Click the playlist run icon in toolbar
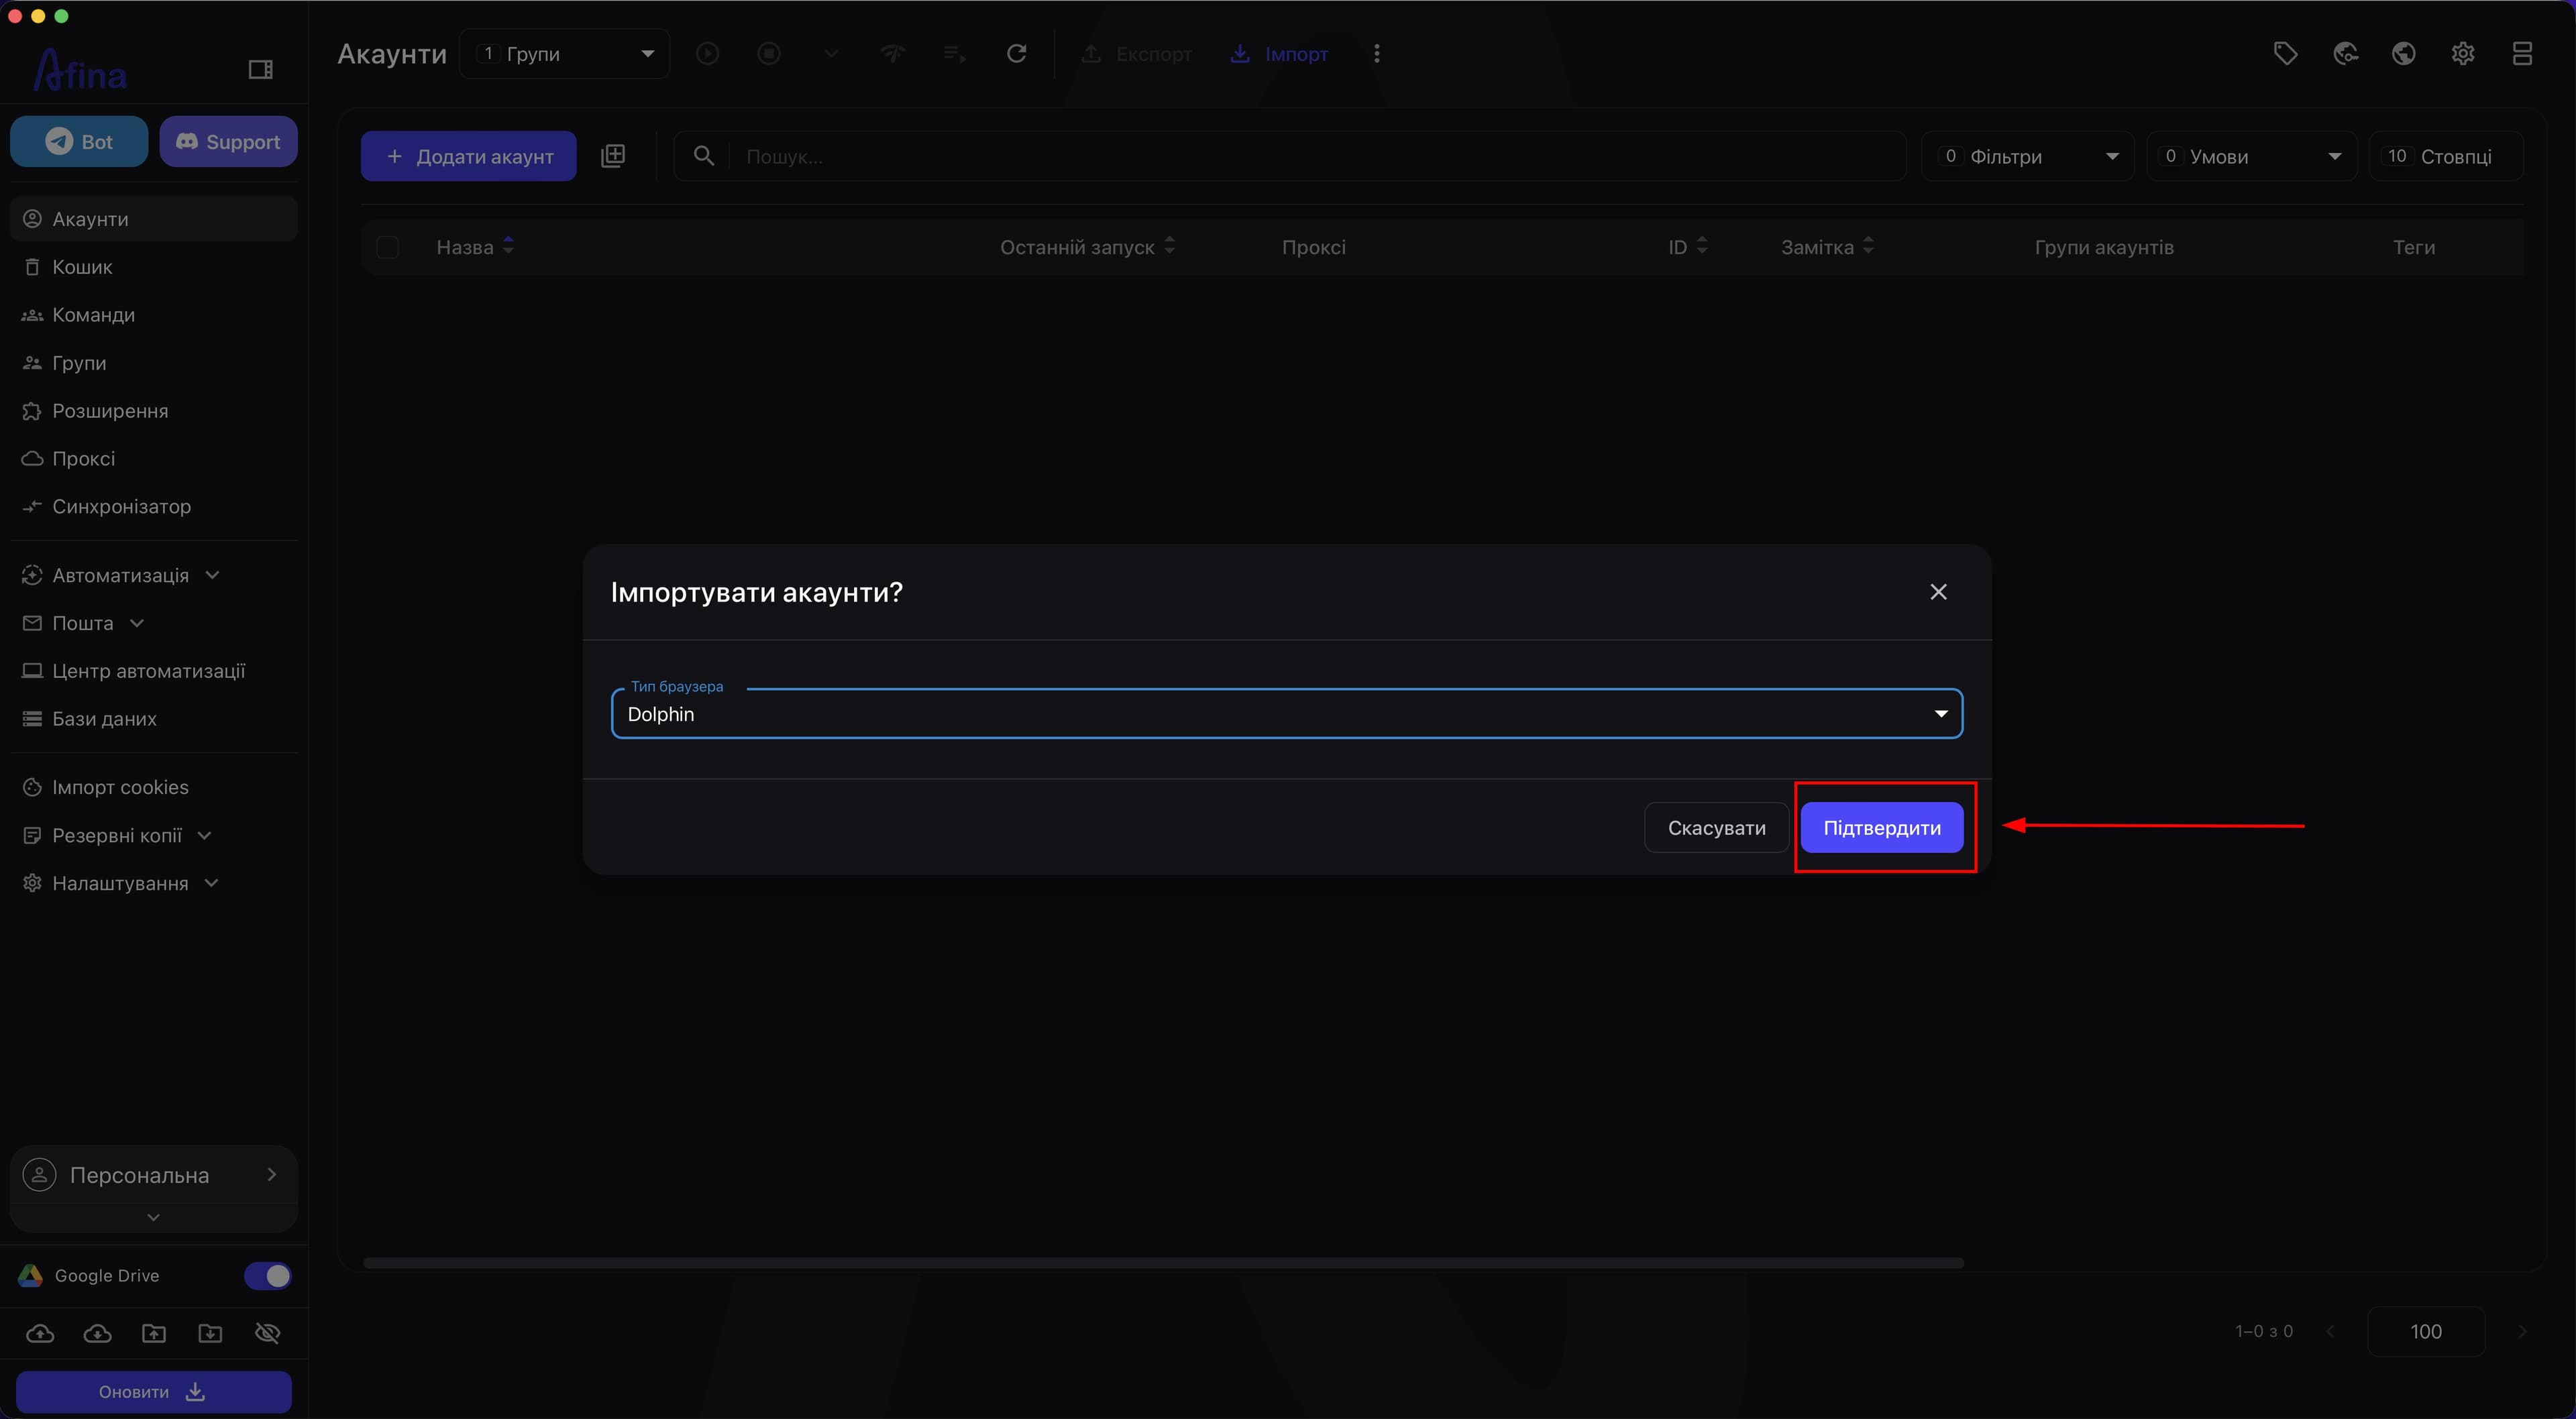The width and height of the screenshot is (2576, 1419). [954, 54]
